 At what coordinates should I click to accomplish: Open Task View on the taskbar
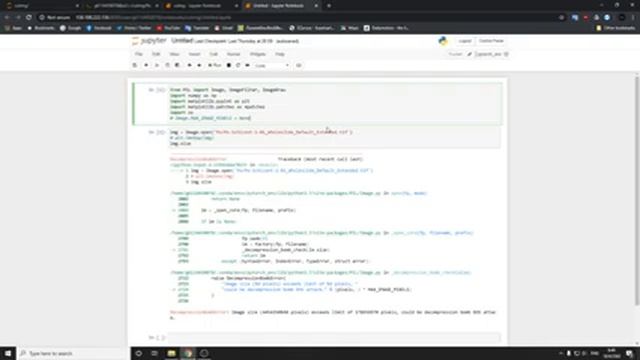(154, 353)
